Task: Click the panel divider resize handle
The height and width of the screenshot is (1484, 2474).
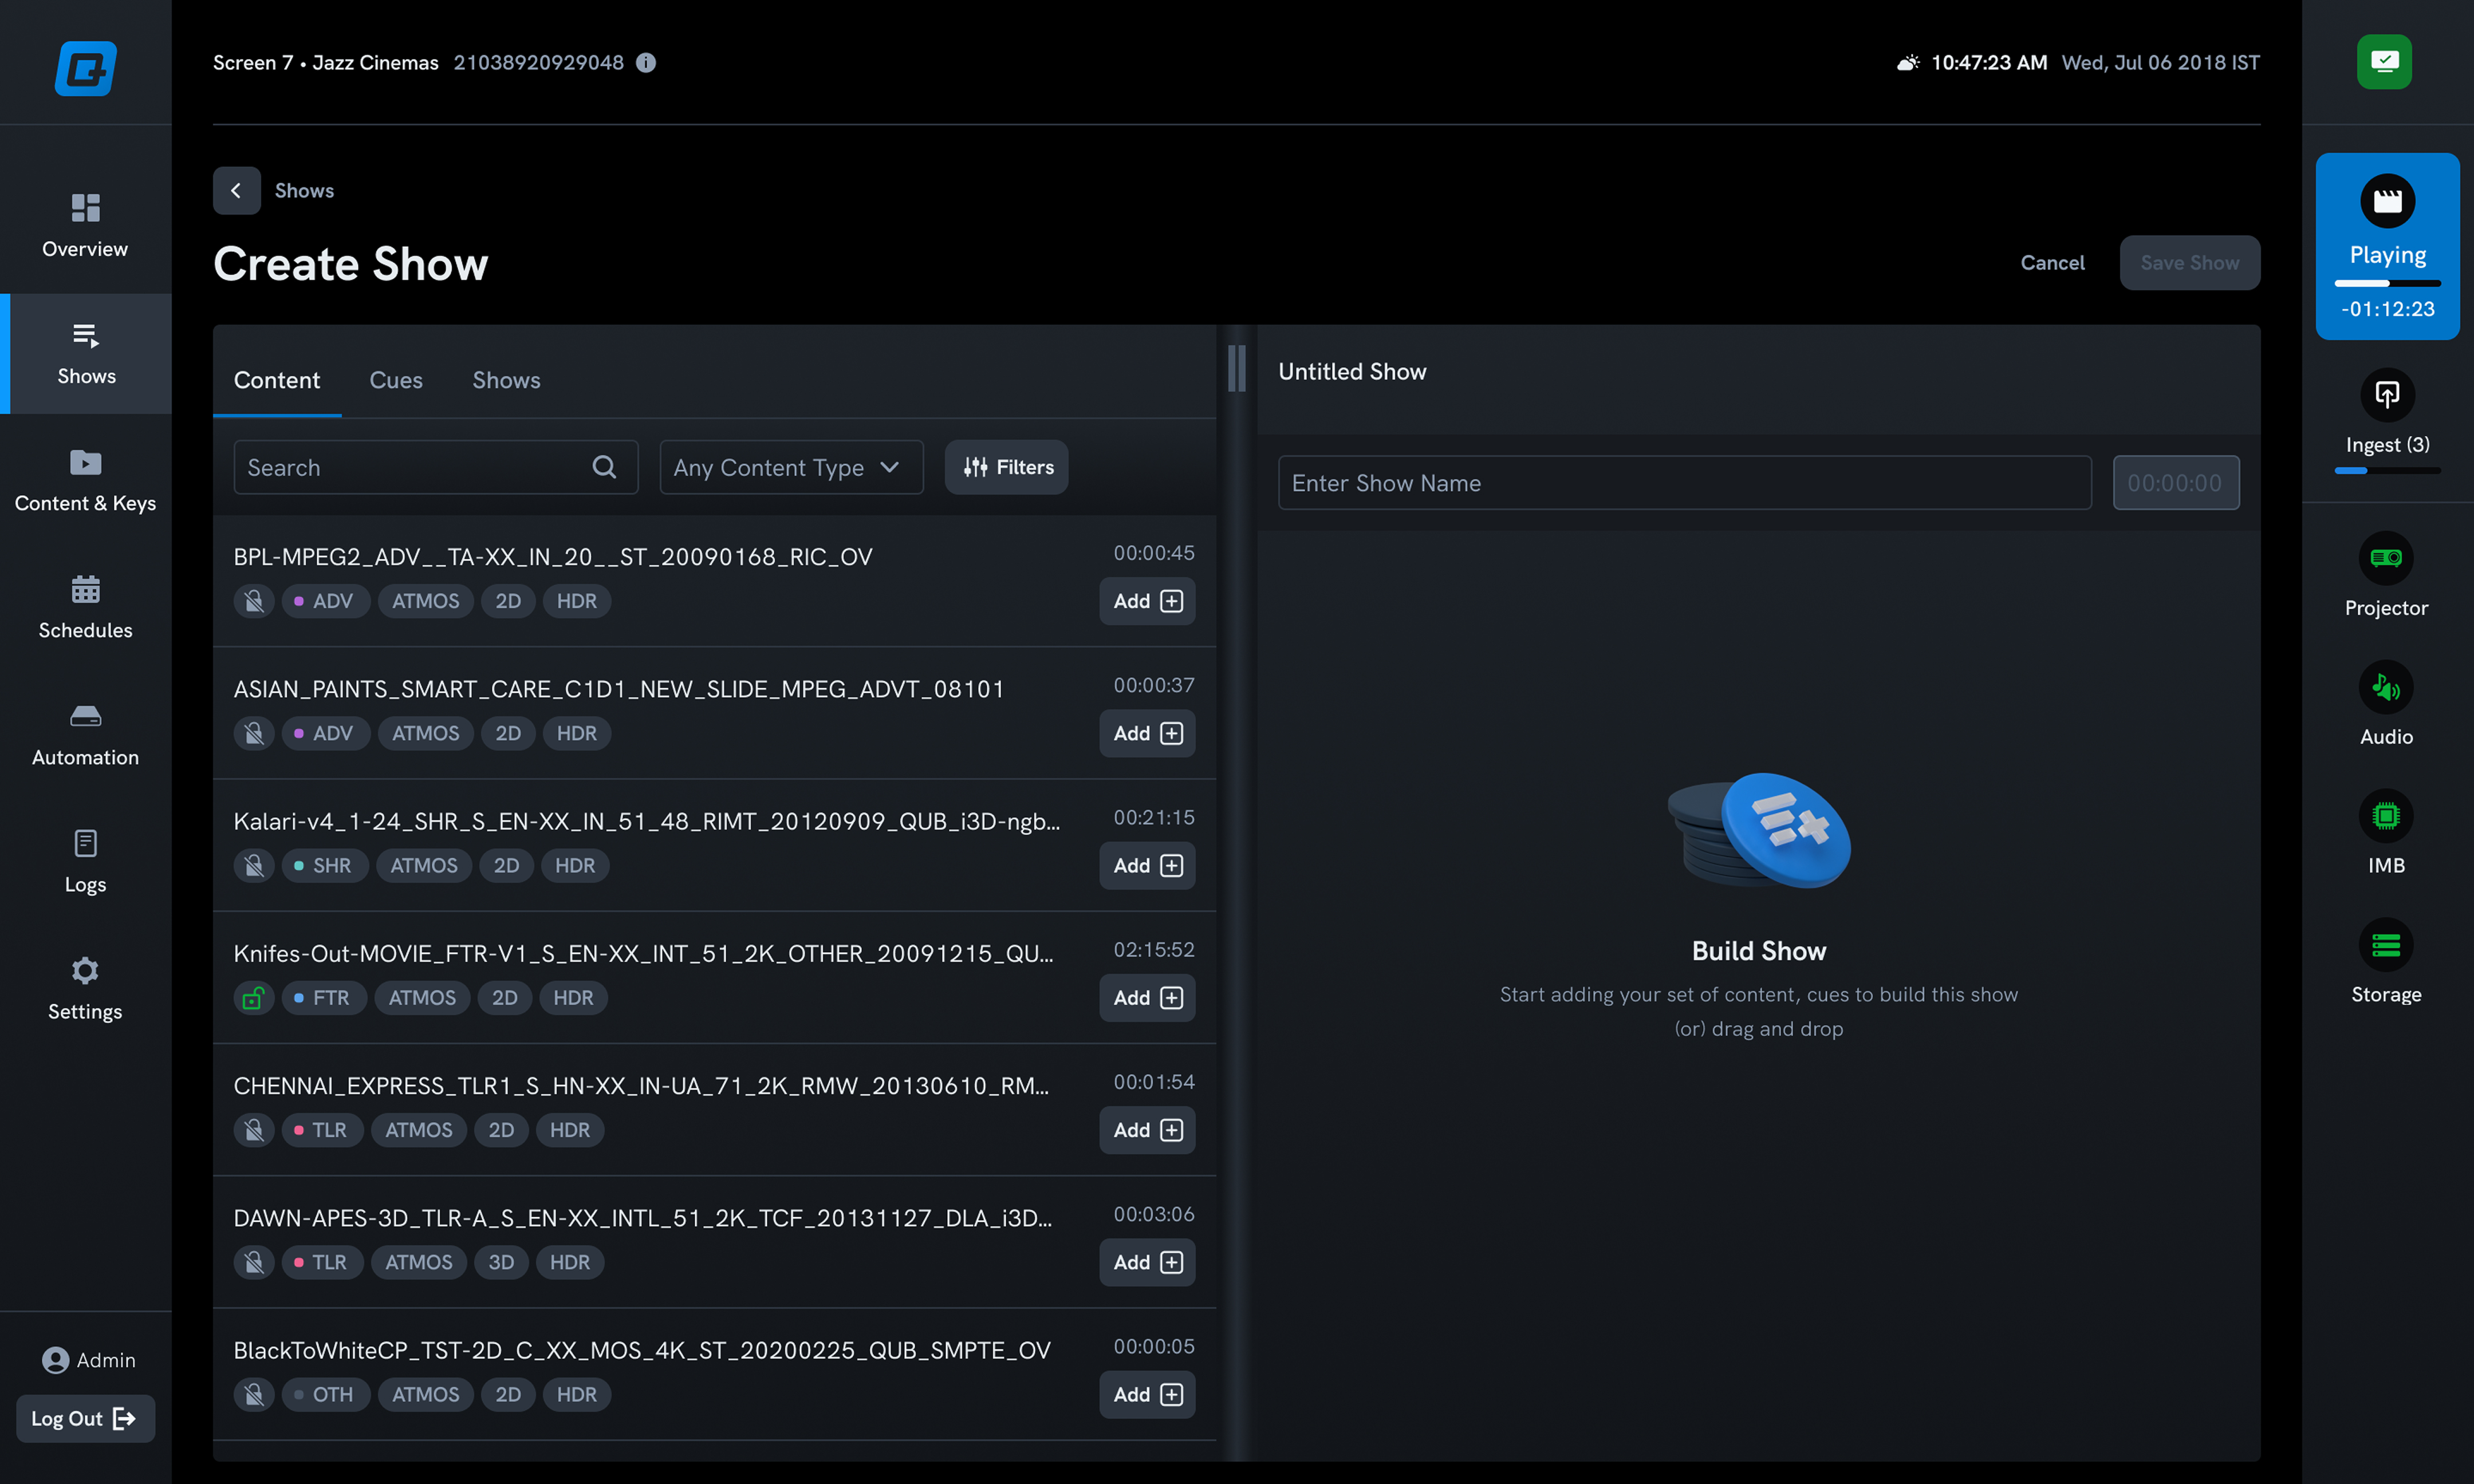Action: (x=1236, y=368)
